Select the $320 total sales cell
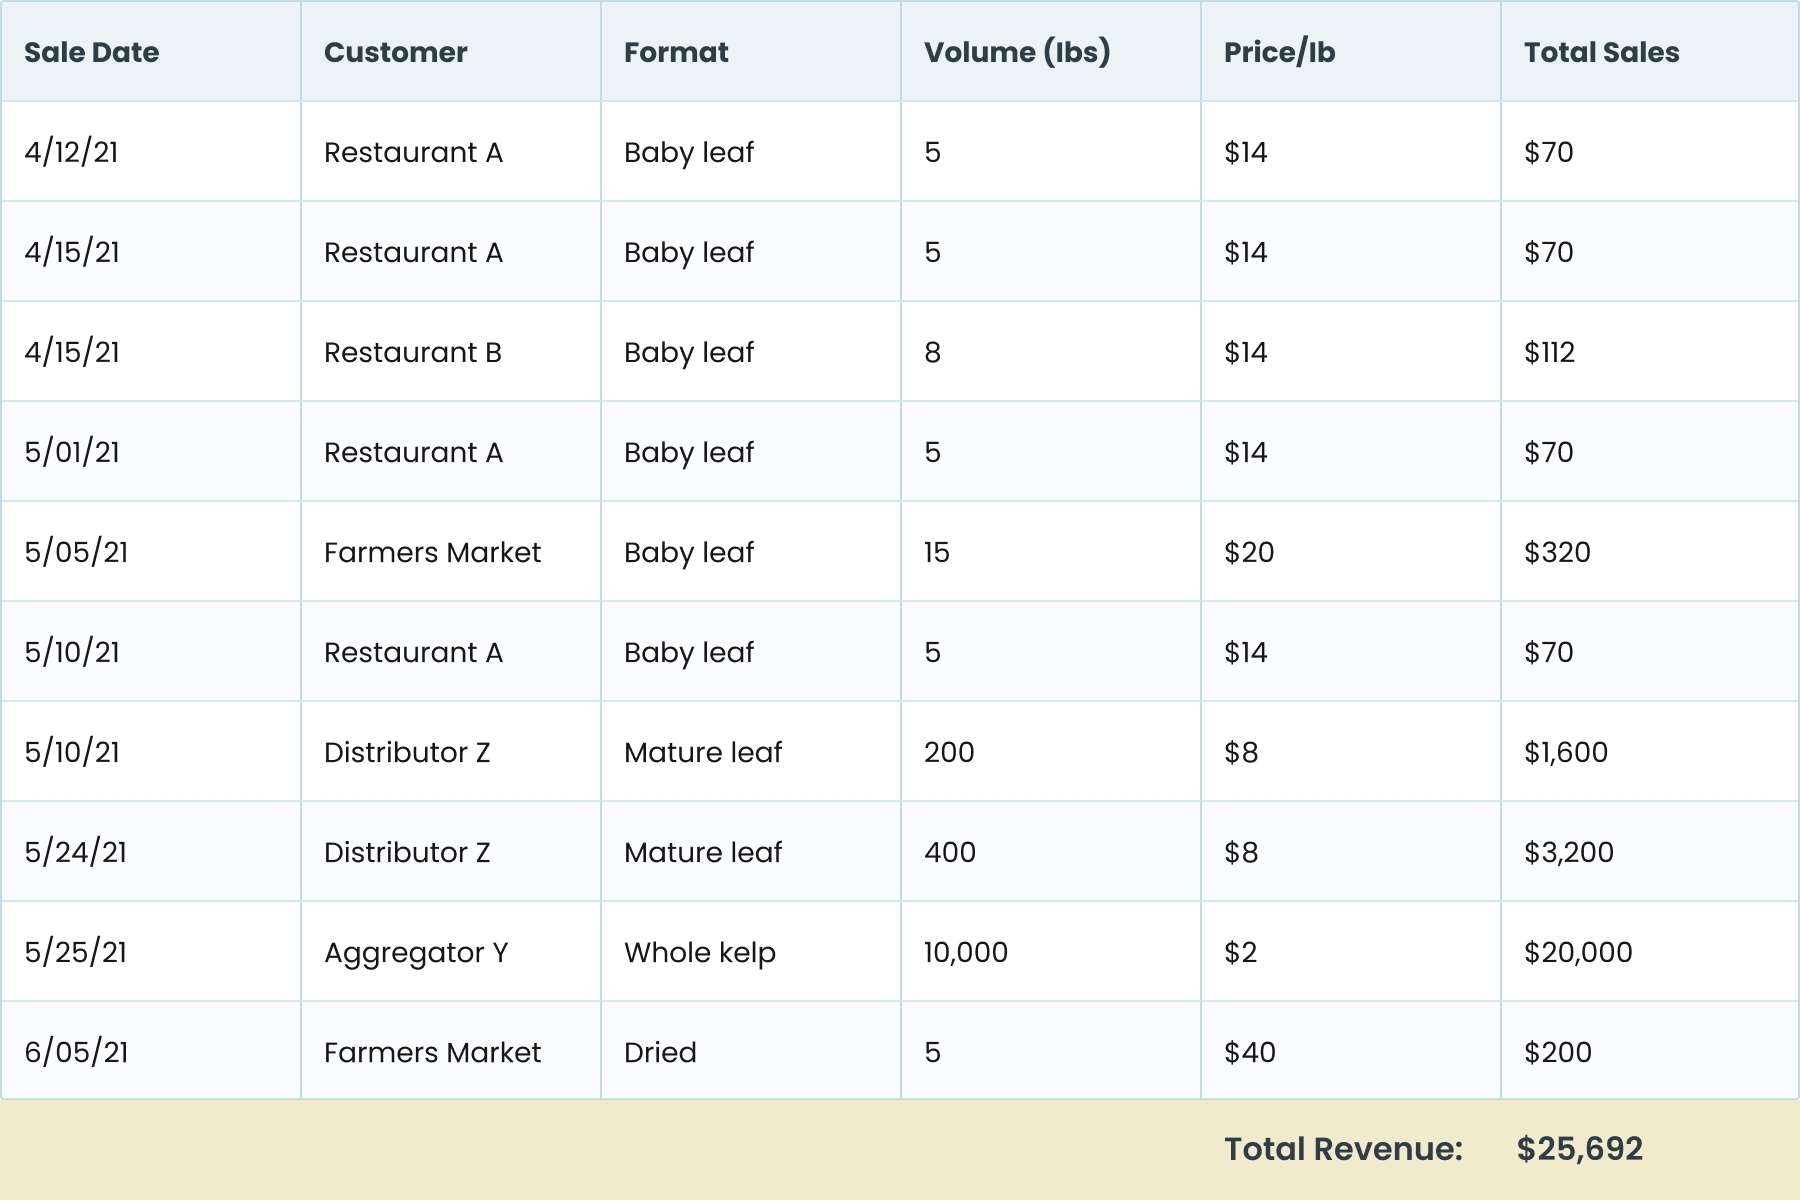Viewport: 1800px width, 1201px height. 1556,552
